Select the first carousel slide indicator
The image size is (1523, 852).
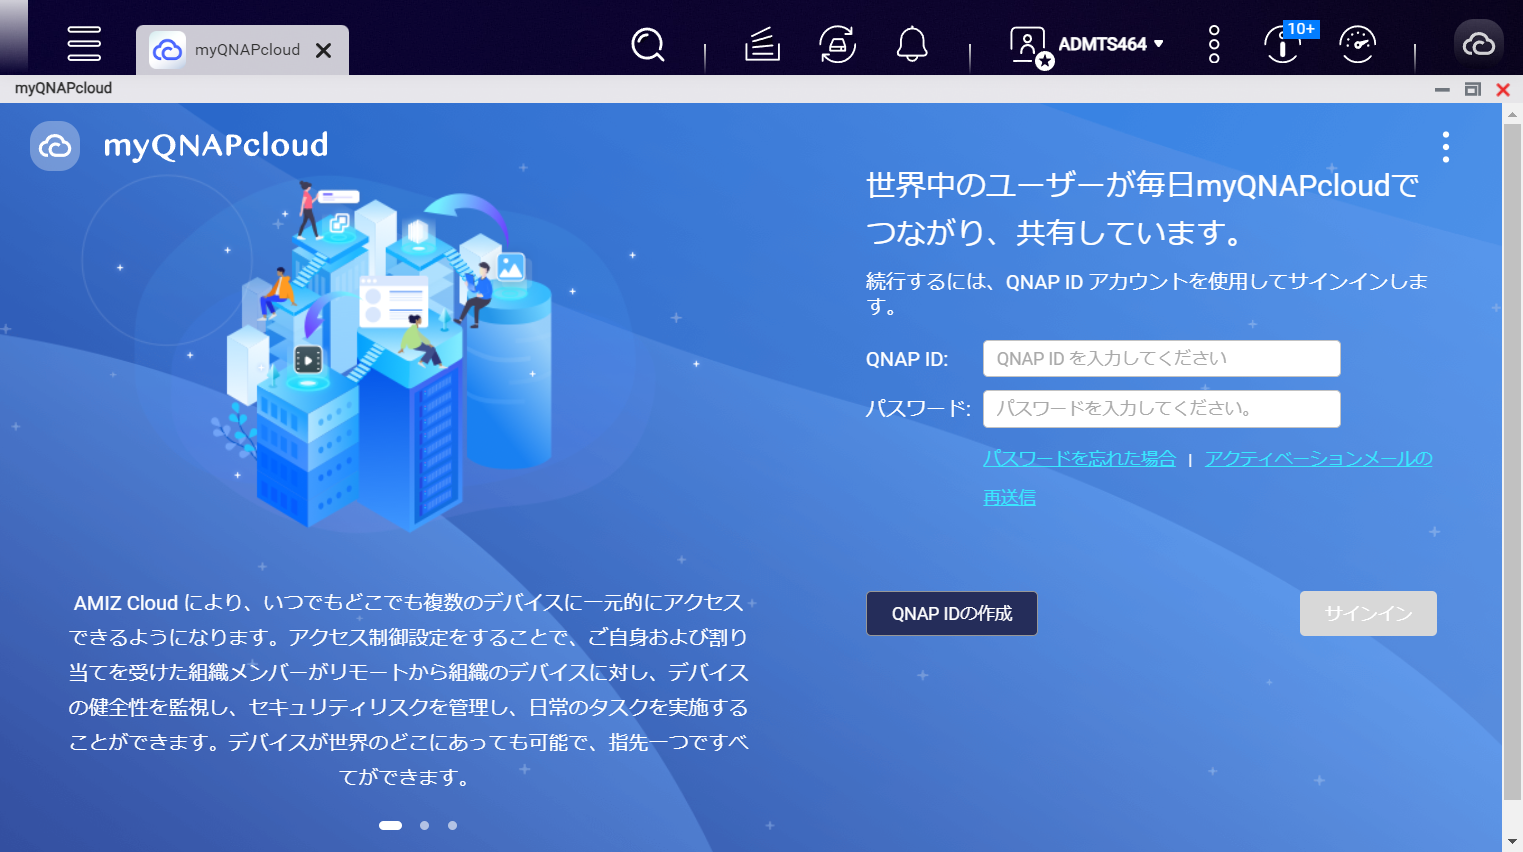pyautogui.click(x=390, y=826)
